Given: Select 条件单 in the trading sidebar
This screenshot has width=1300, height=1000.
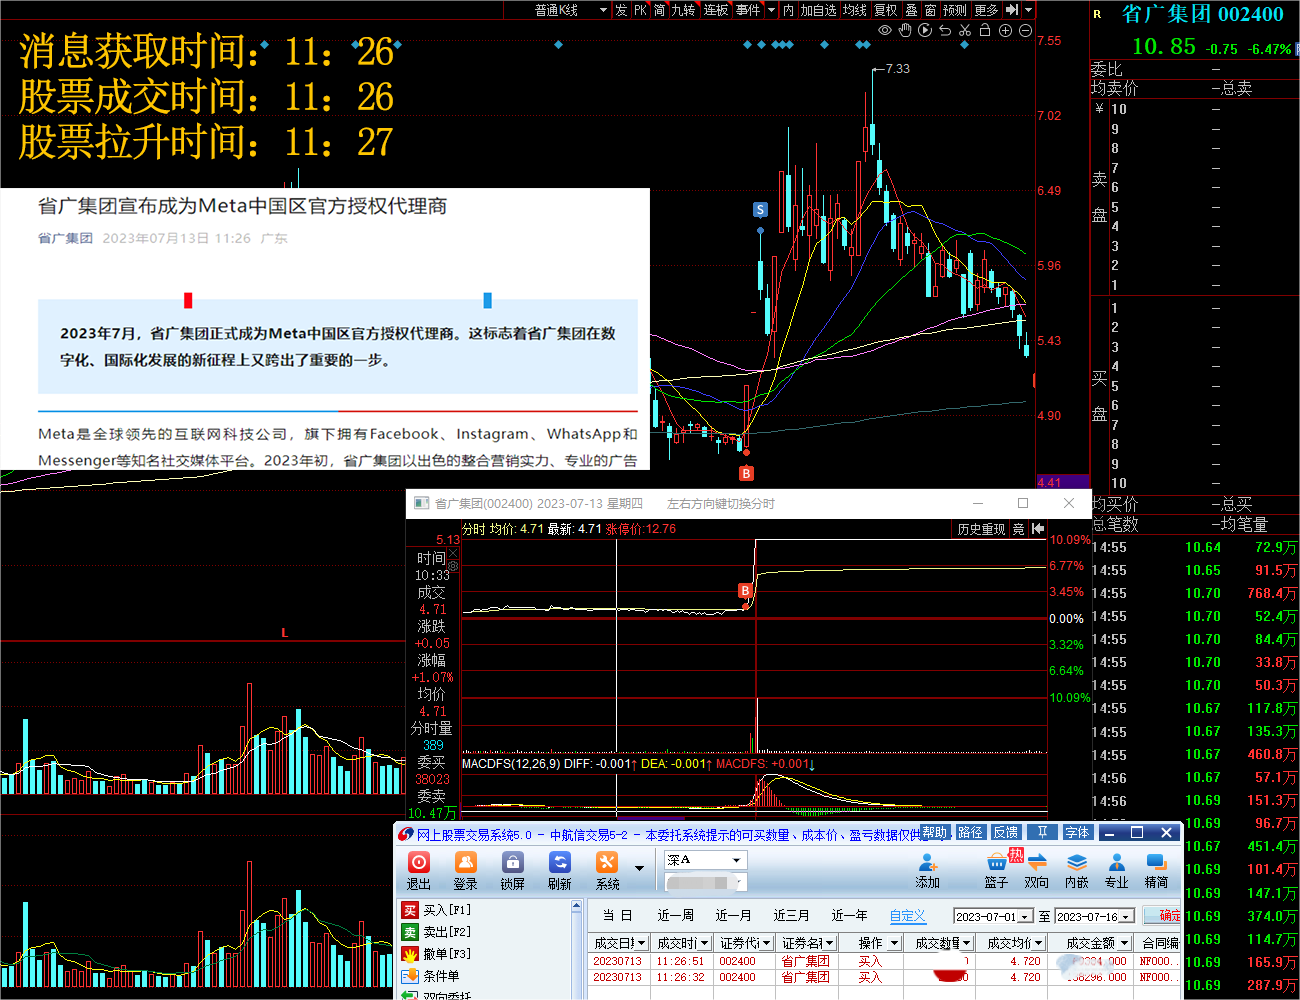Looking at the screenshot, I should [x=431, y=976].
